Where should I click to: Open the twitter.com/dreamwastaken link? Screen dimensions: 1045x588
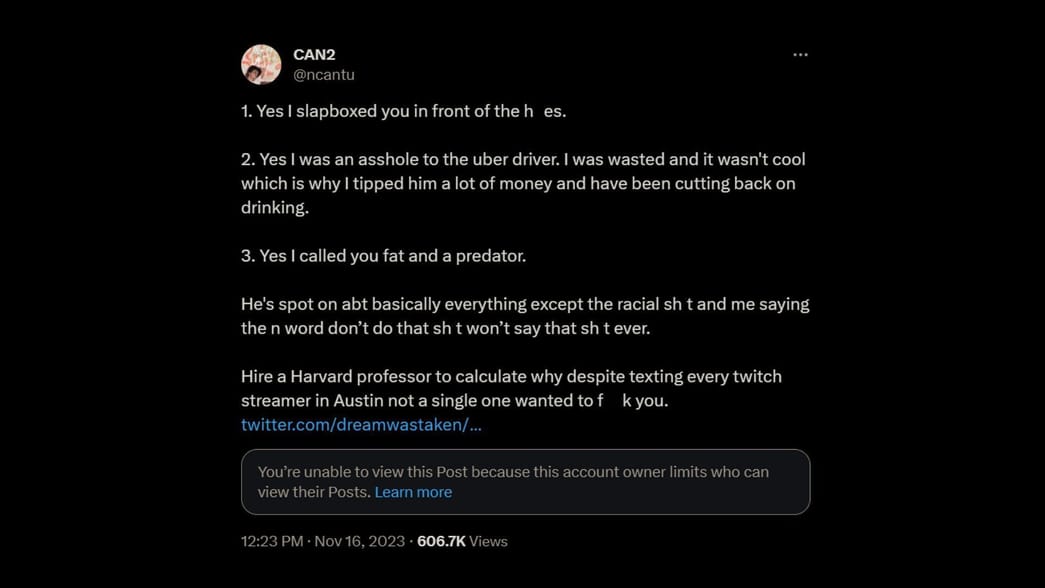click(x=361, y=424)
